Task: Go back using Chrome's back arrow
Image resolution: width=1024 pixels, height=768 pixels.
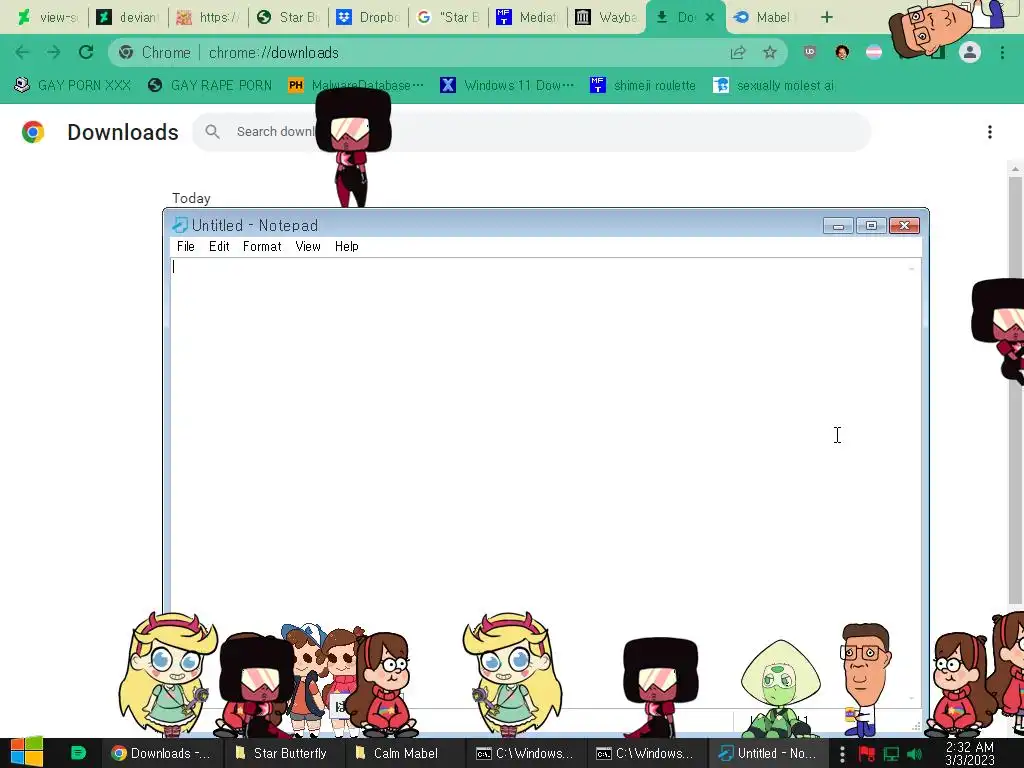Action: pos(22,52)
